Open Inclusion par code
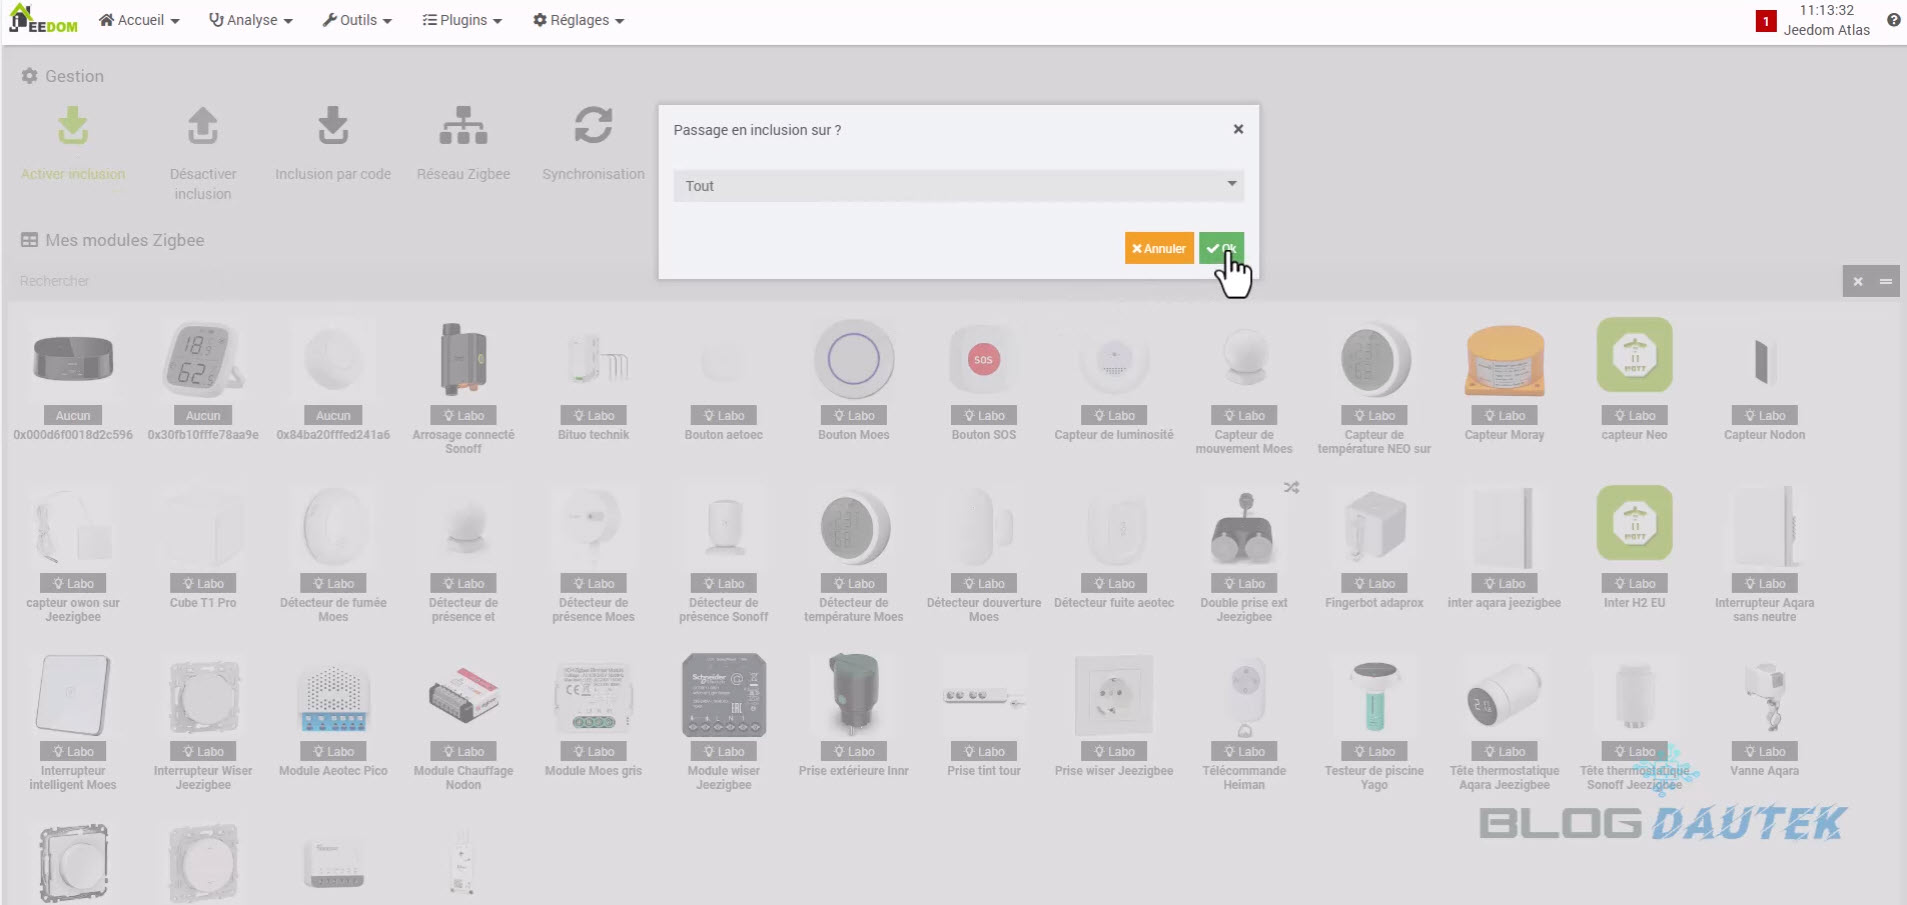Screen dimensions: 1907x905 (x=333, y=128)
